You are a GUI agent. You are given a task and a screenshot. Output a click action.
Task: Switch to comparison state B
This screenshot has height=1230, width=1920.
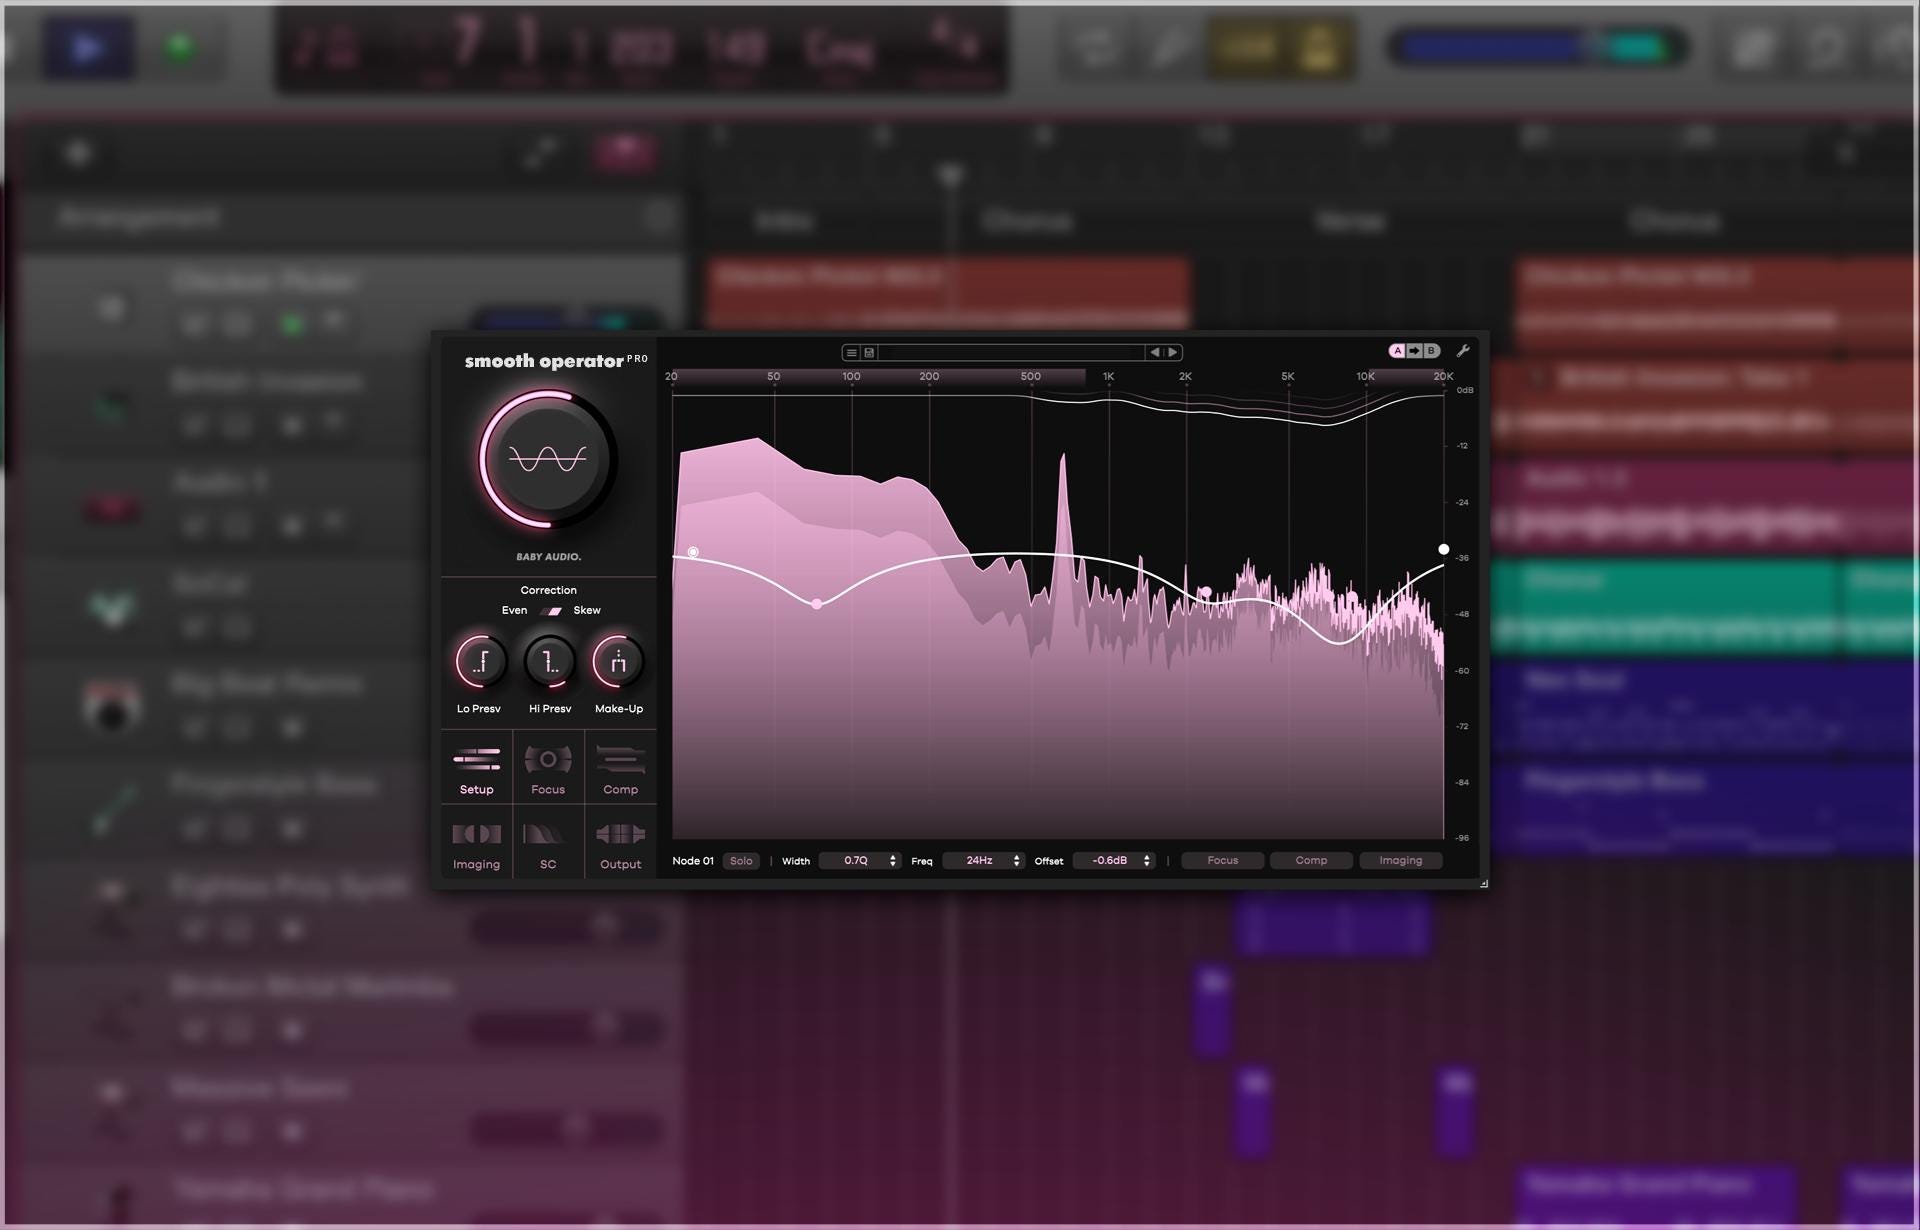click(x=1431, y=351)
